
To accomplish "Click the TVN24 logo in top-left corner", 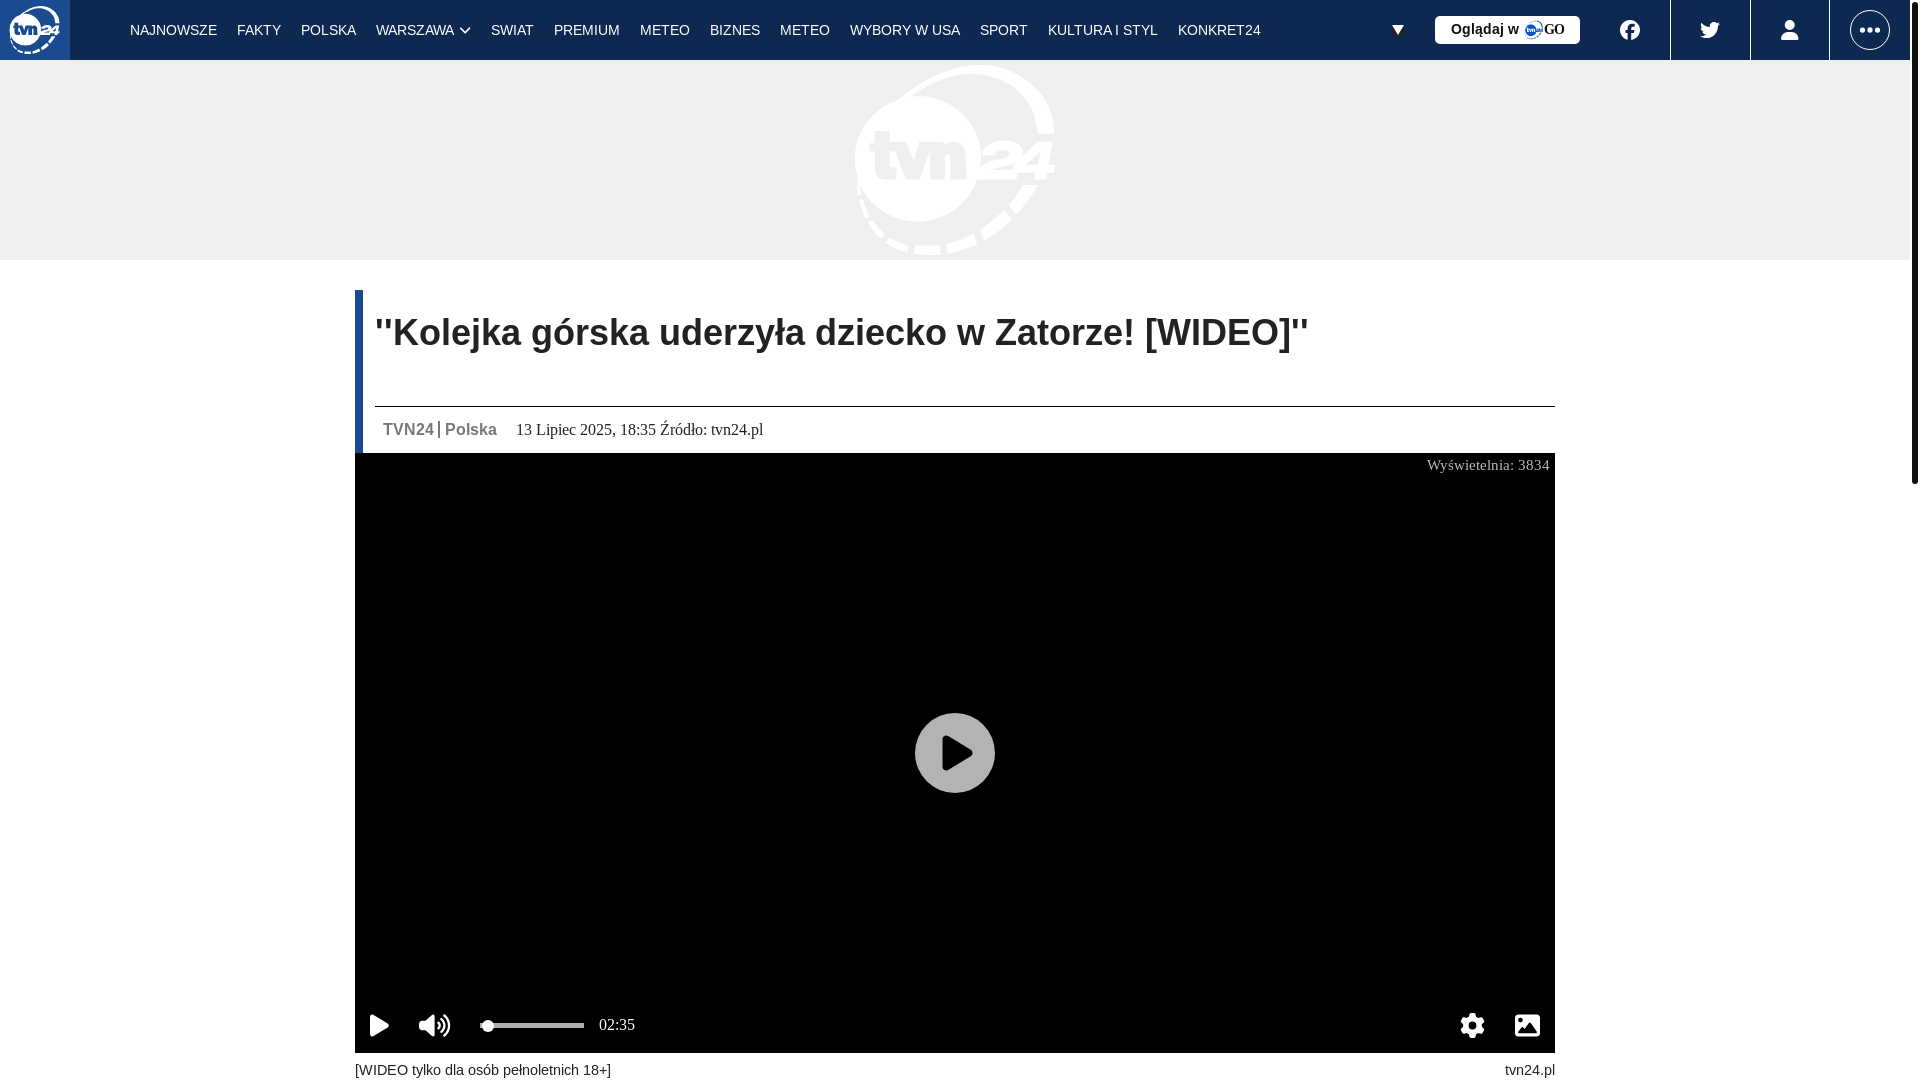I will (35, 30).
